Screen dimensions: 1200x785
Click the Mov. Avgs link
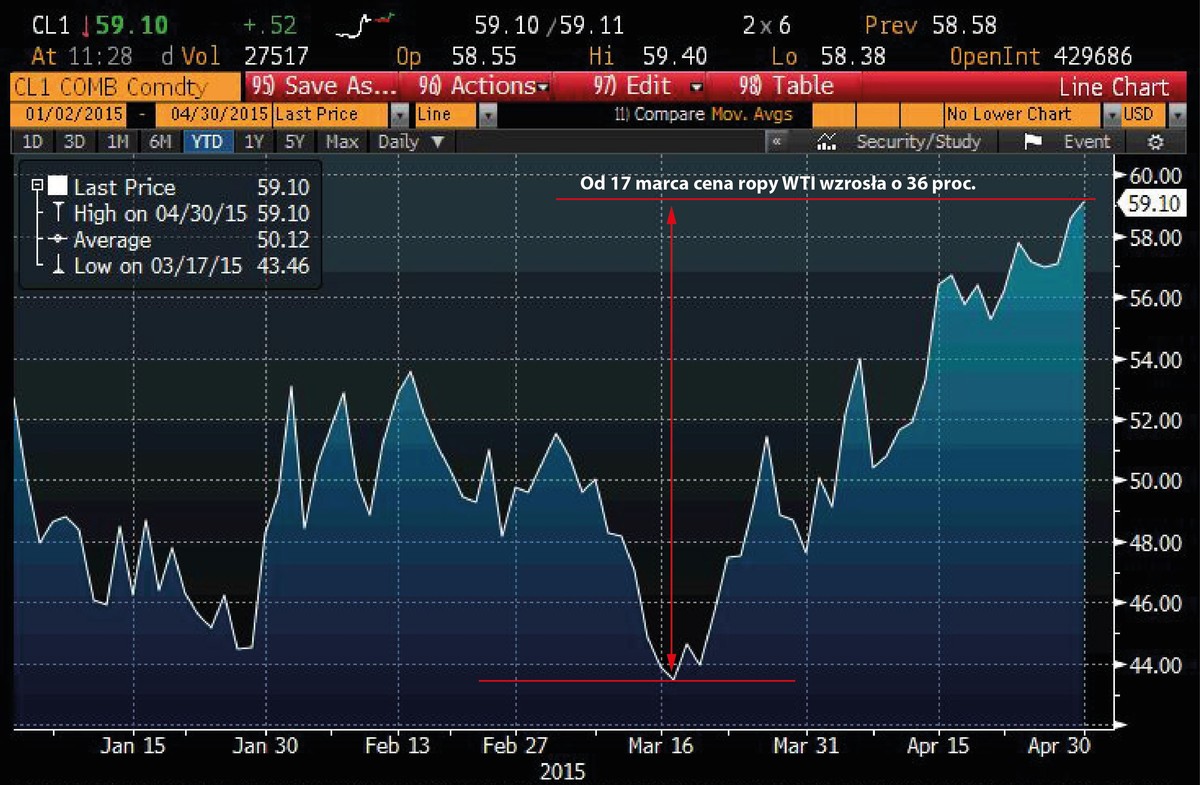(x=751, y=114)
